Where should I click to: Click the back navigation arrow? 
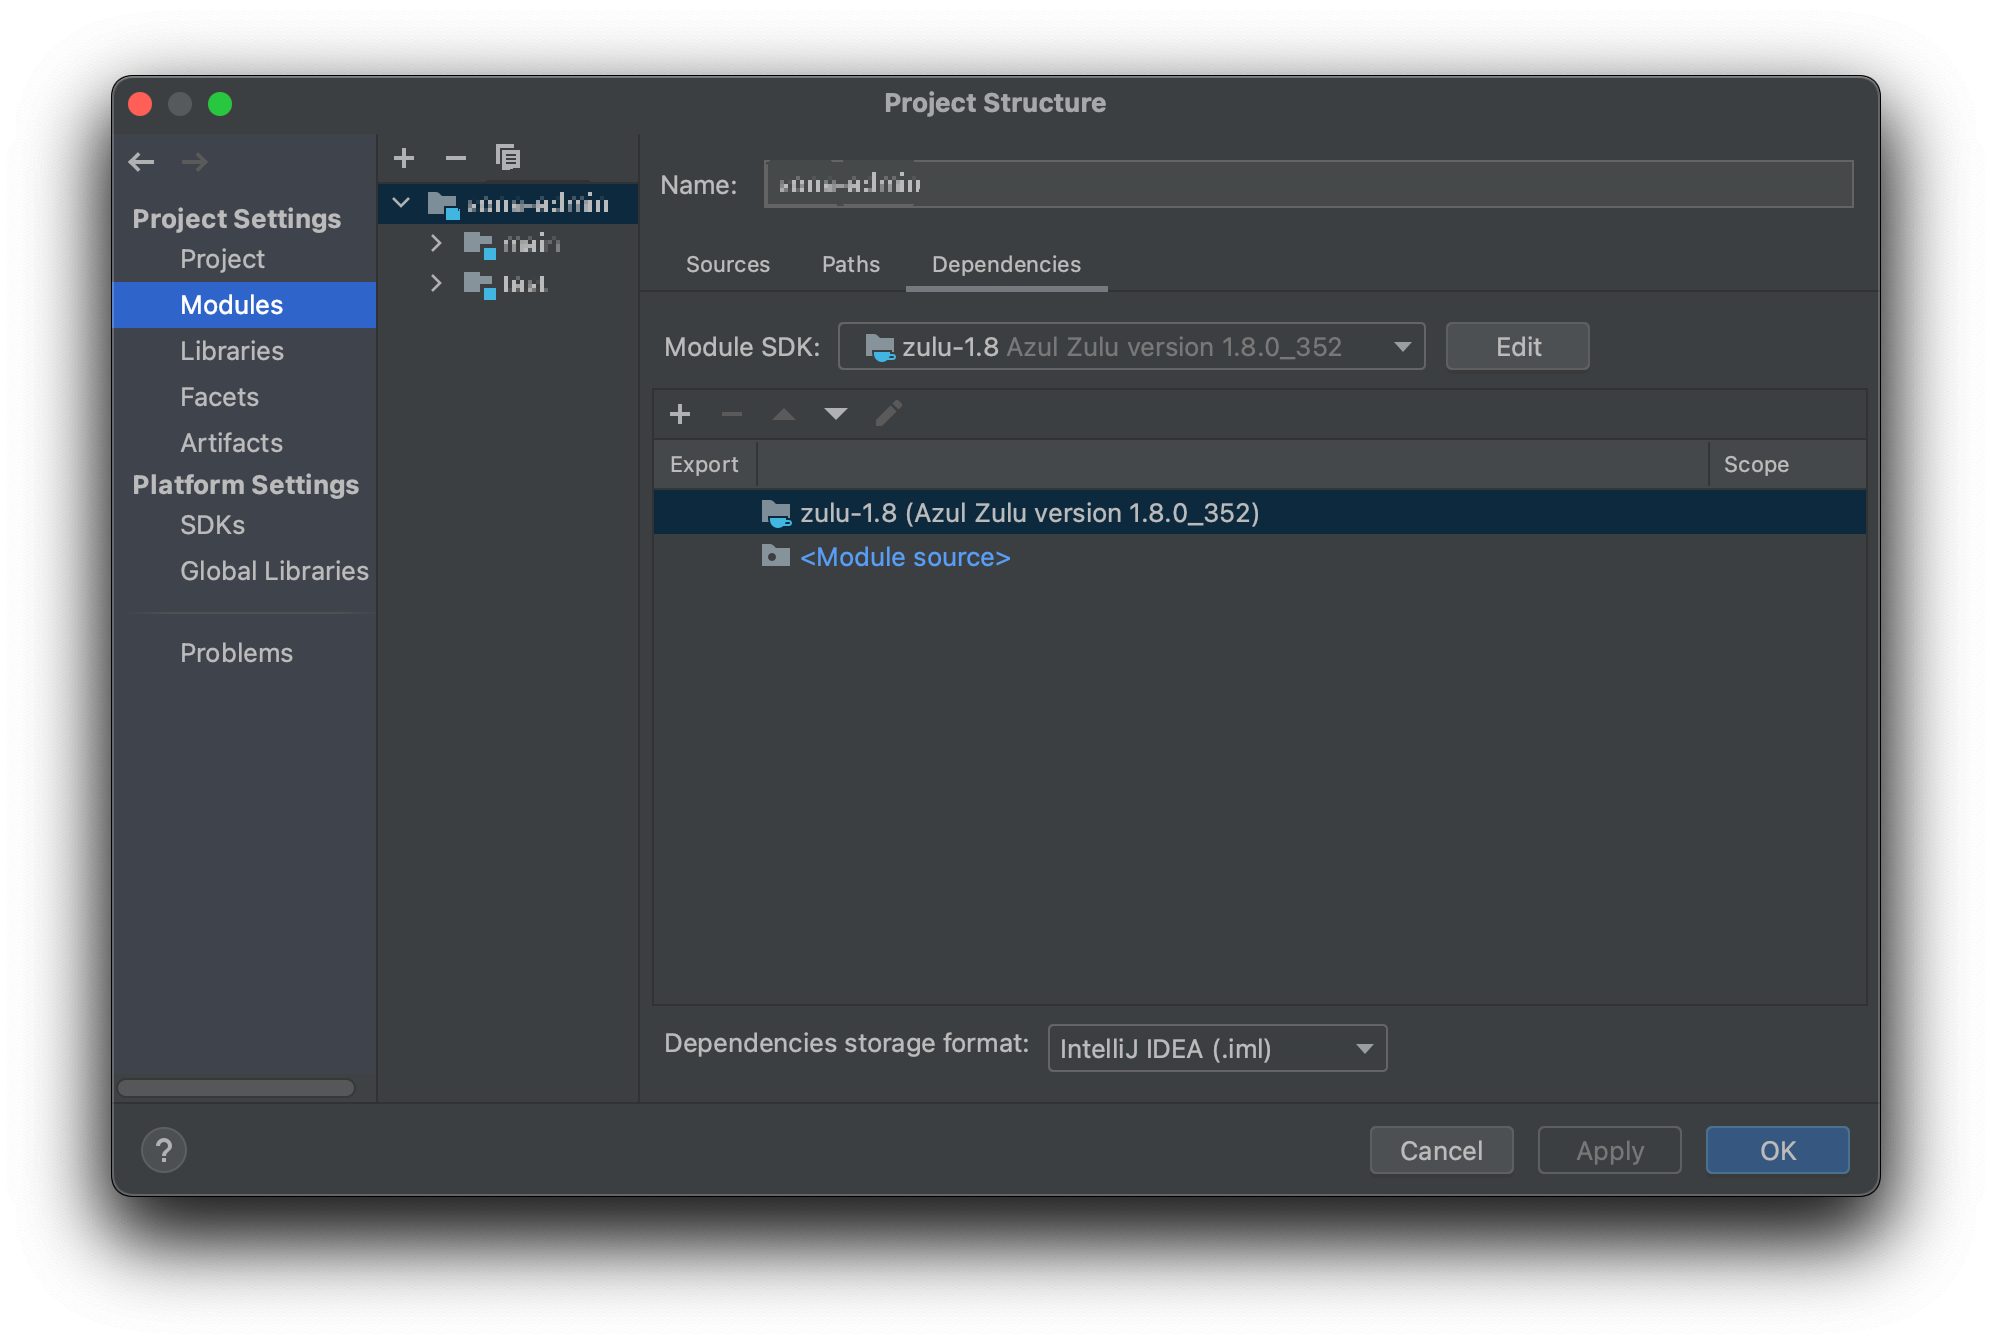[142, 162]
